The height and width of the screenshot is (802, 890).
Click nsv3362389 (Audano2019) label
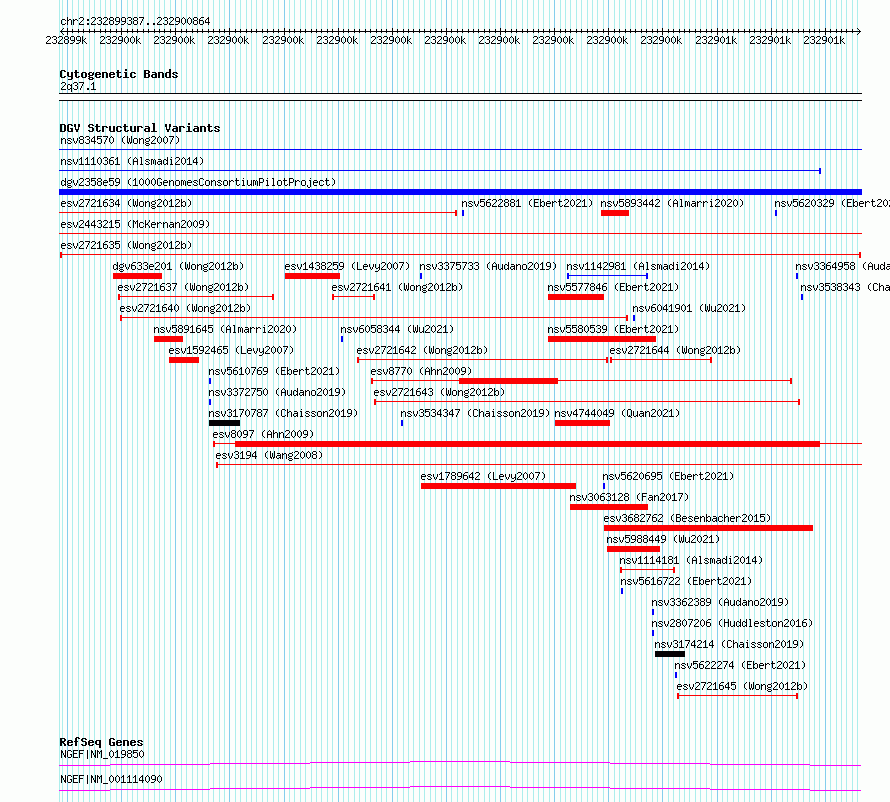tap(720, 602)
